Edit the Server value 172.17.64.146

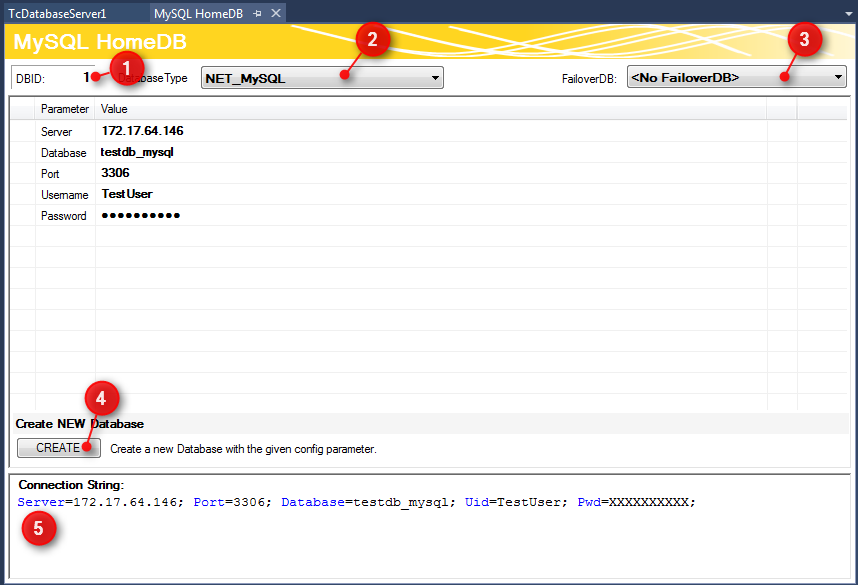(142, 131)
